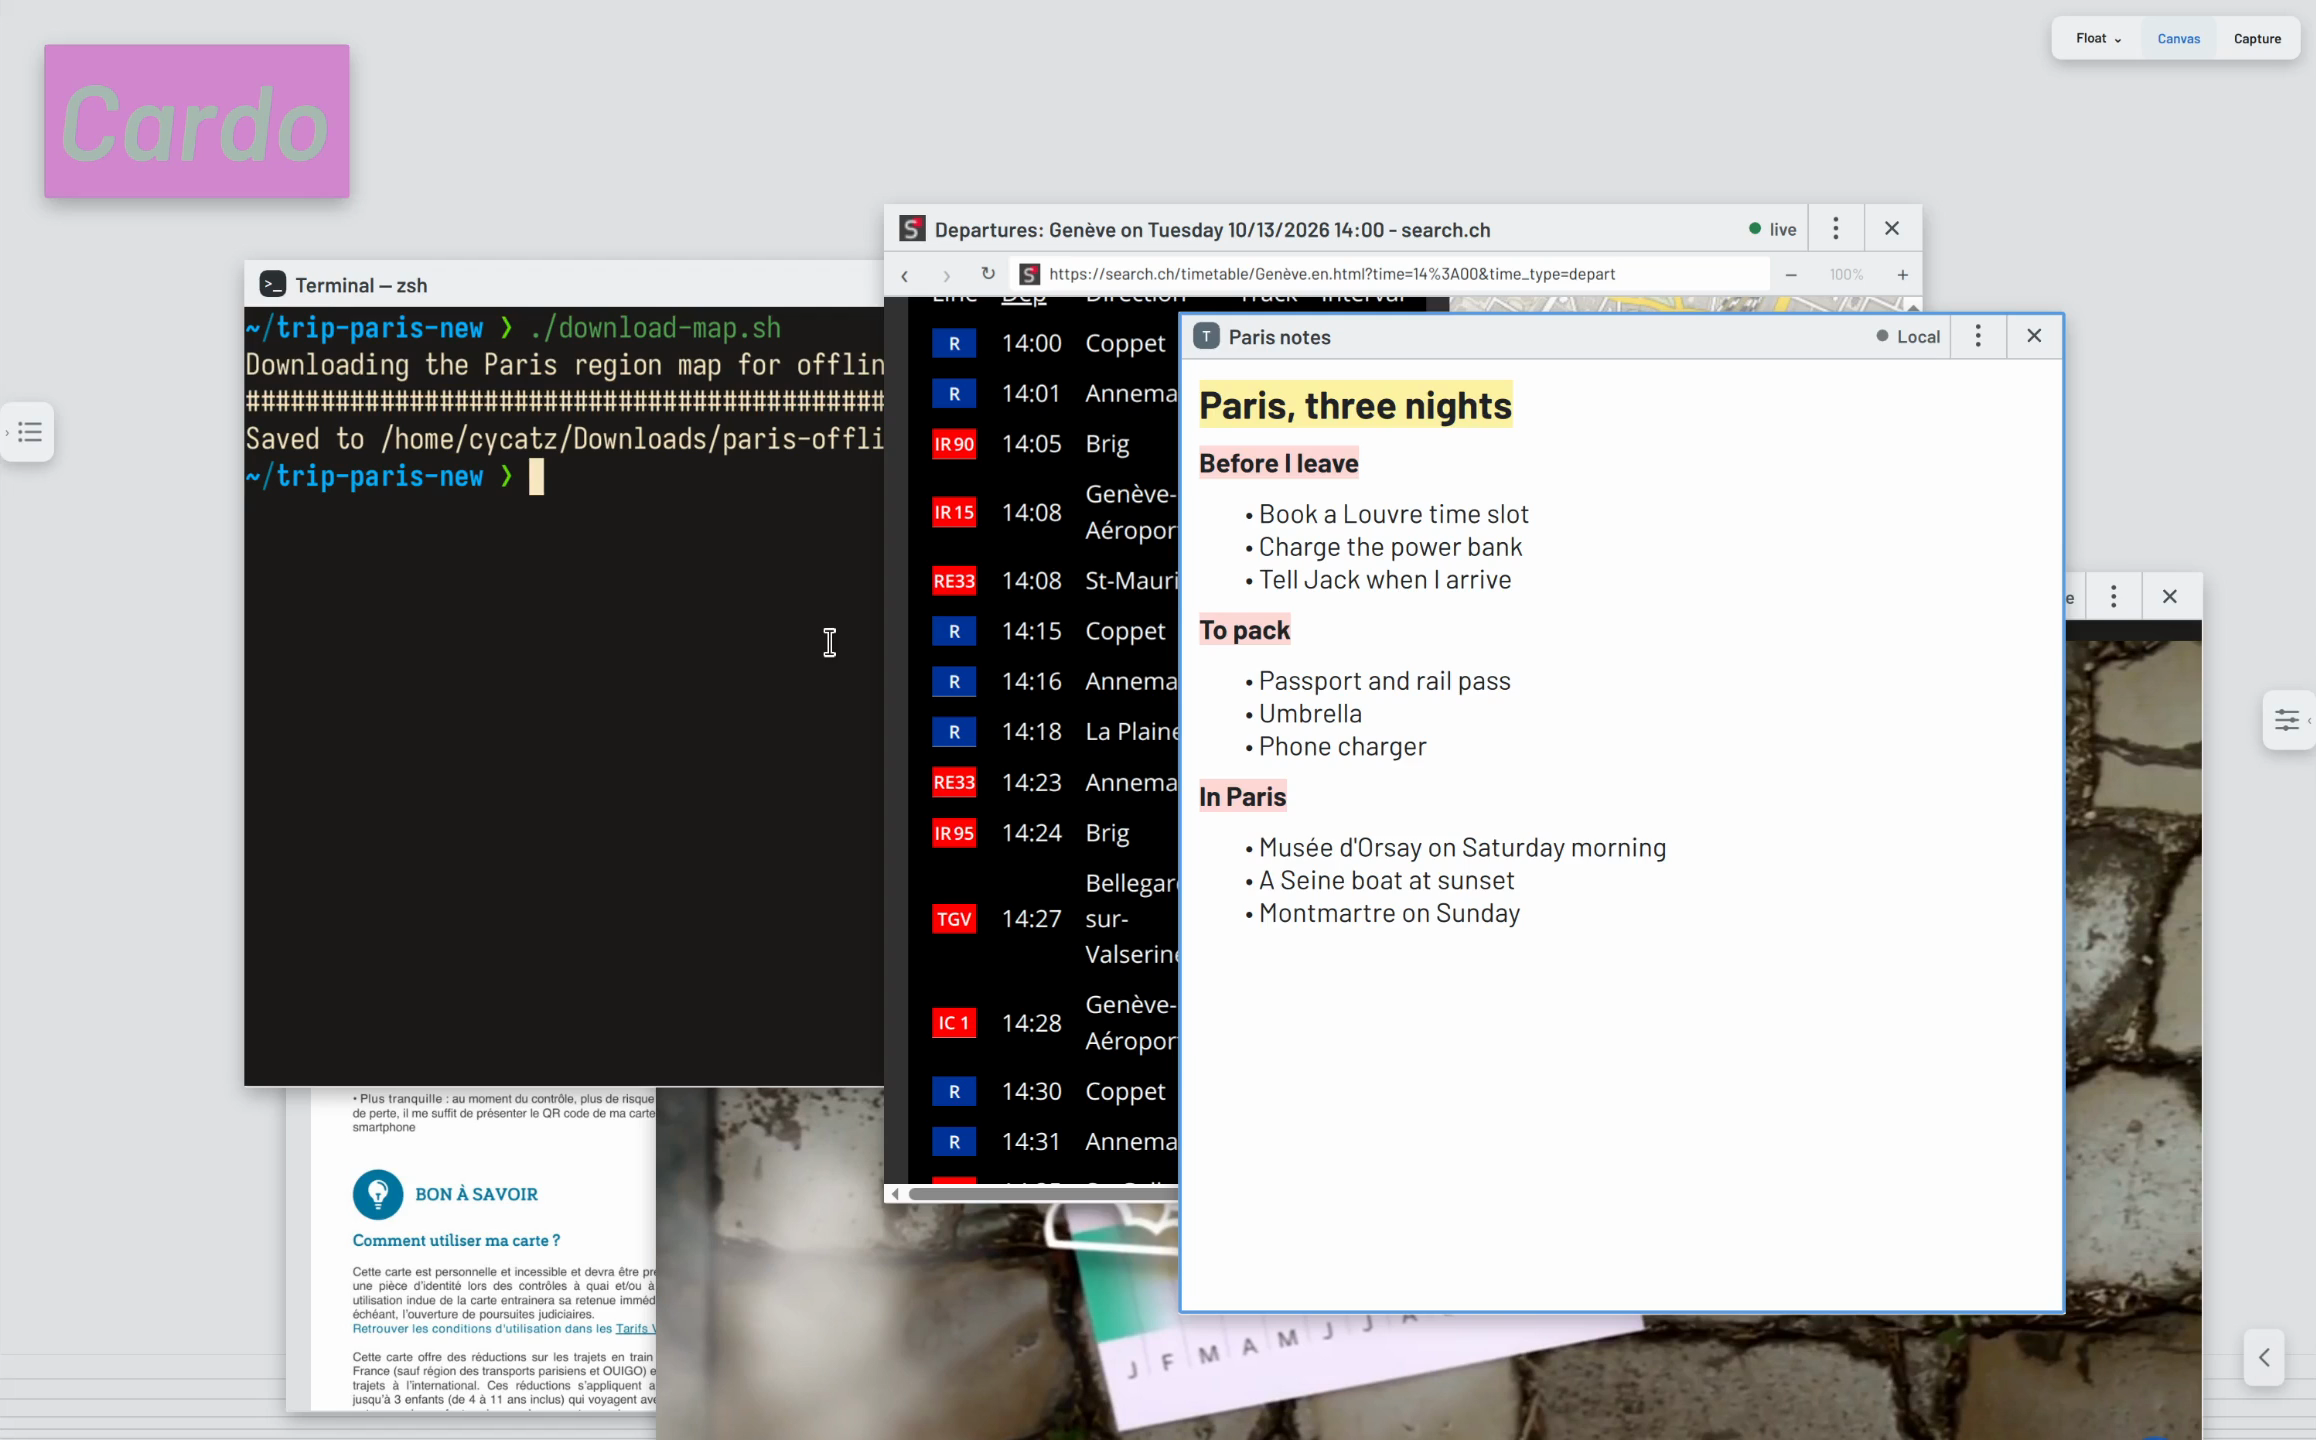
Task: Zoom out the browser page with minus
Action: pos(1791,275)
